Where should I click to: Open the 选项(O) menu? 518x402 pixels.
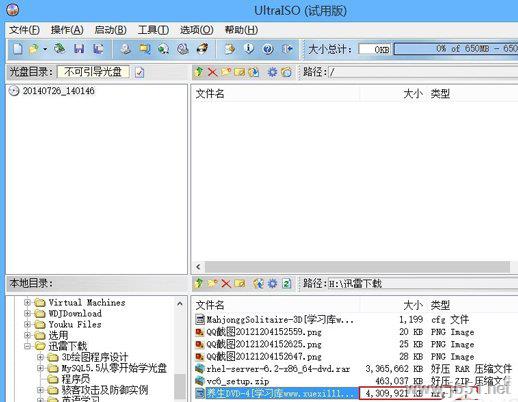[x=197, y=30]
